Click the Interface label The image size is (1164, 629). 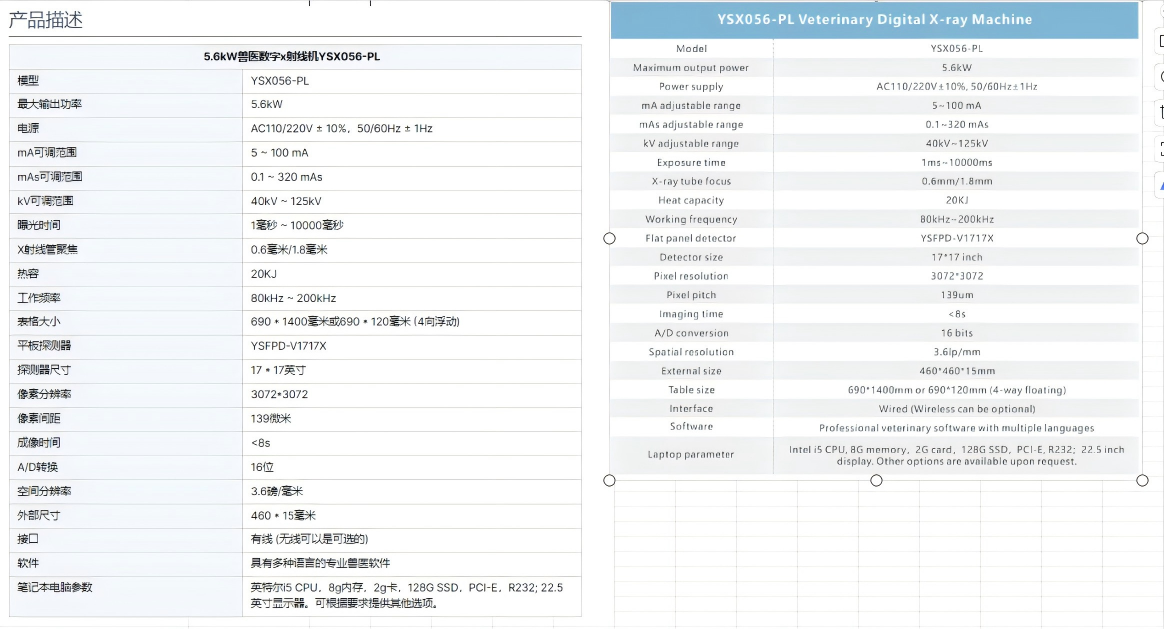coord(691,408)
